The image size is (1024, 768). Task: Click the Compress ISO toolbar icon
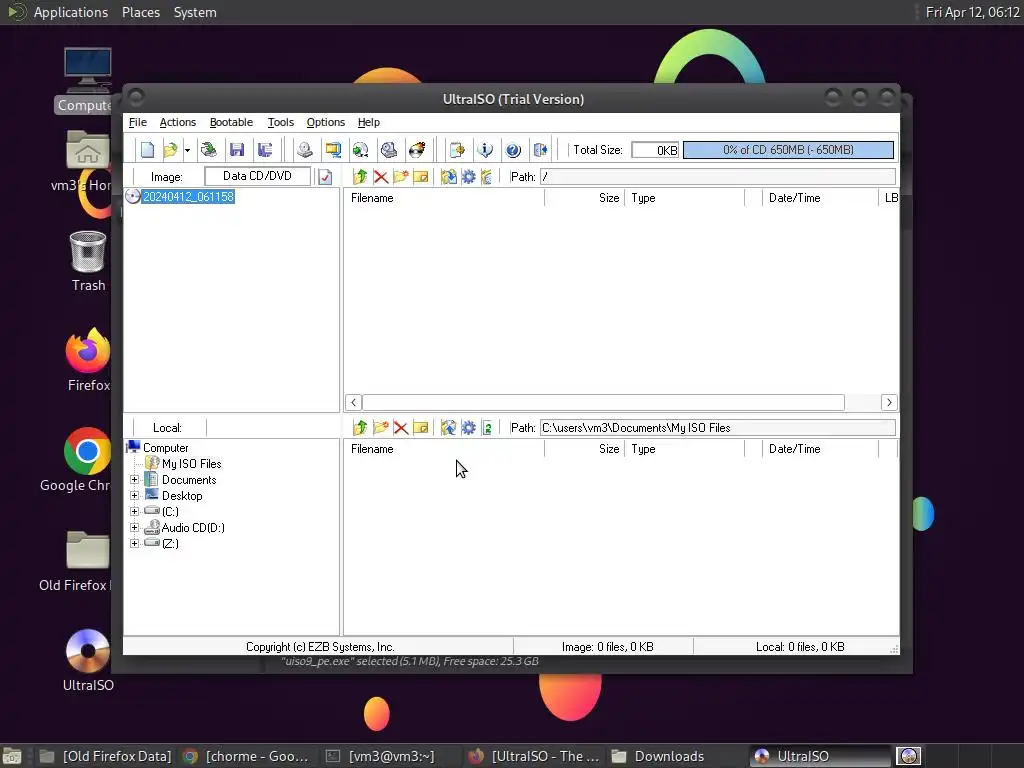tap(333, 150)
